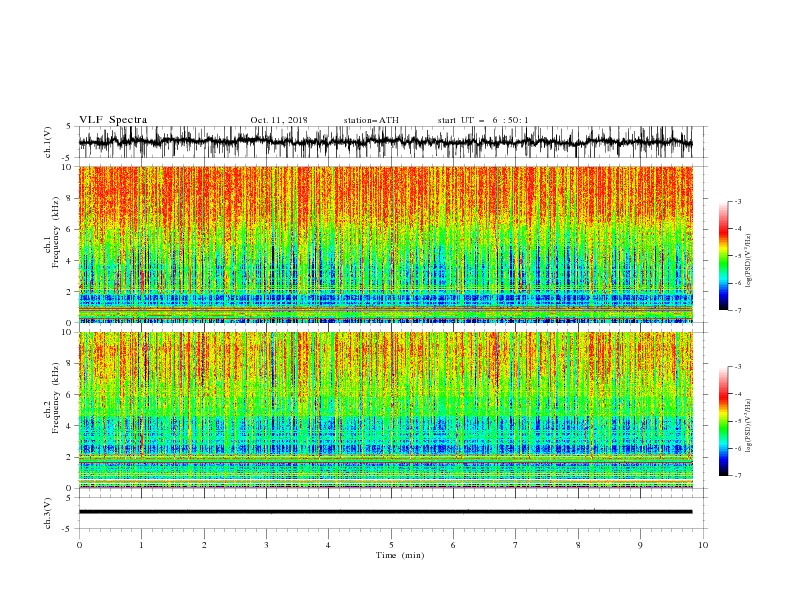Click the ch.2 'log(PSD)(V²/Hz)' color bar label
Viewport: 792px width, 612px height.
[748, 425]
